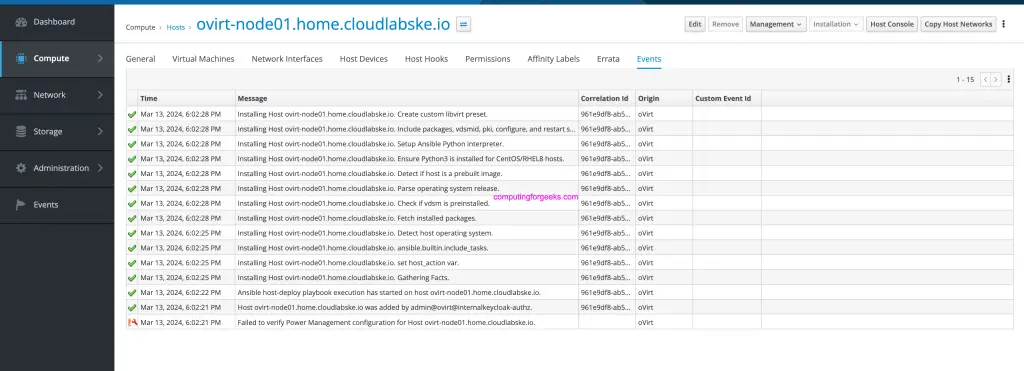Open the Errata tab
Screen dimensions: 1024x371
tap(608, 59)
